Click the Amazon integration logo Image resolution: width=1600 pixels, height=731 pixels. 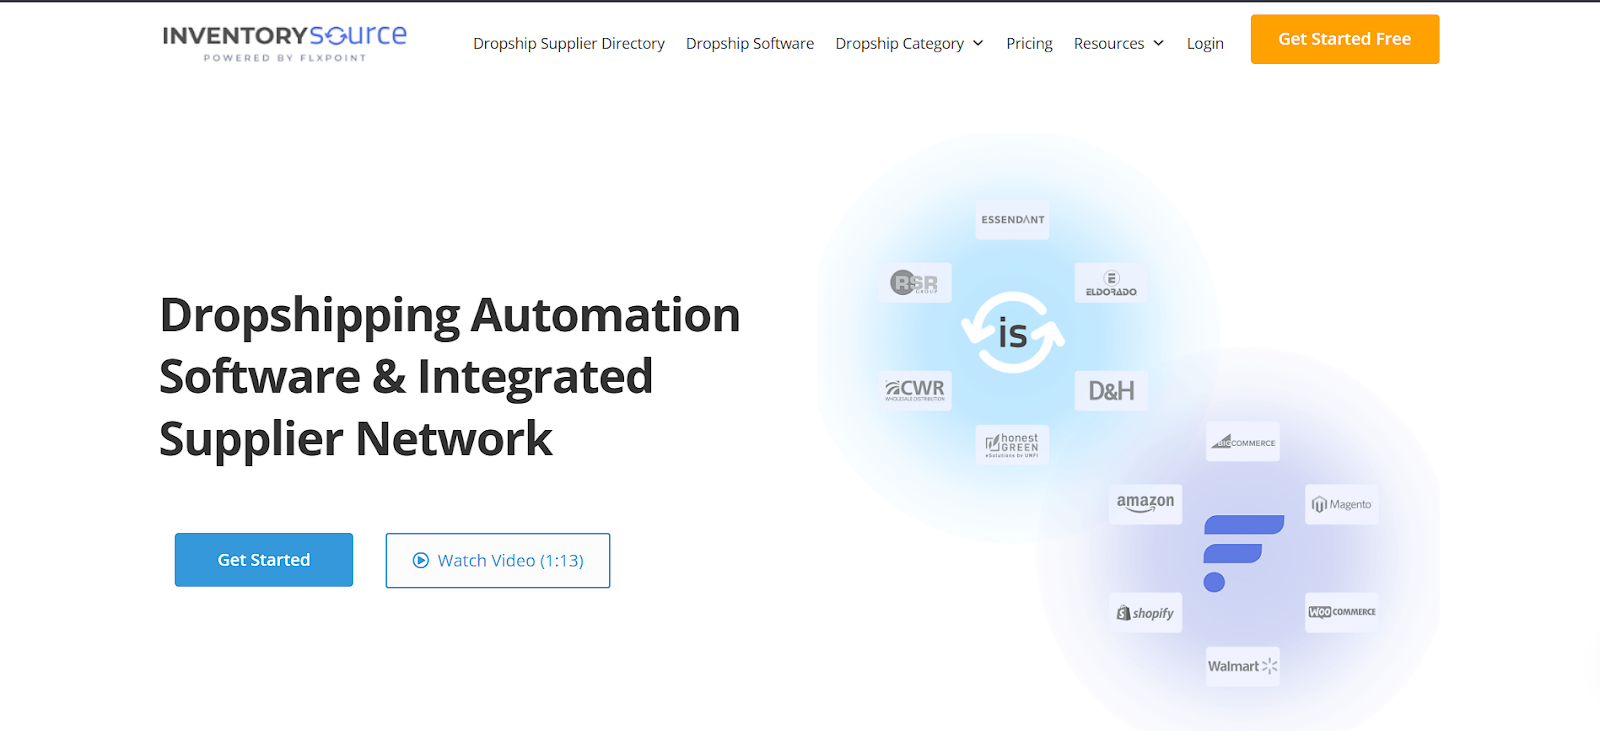tap(1145, 504)
